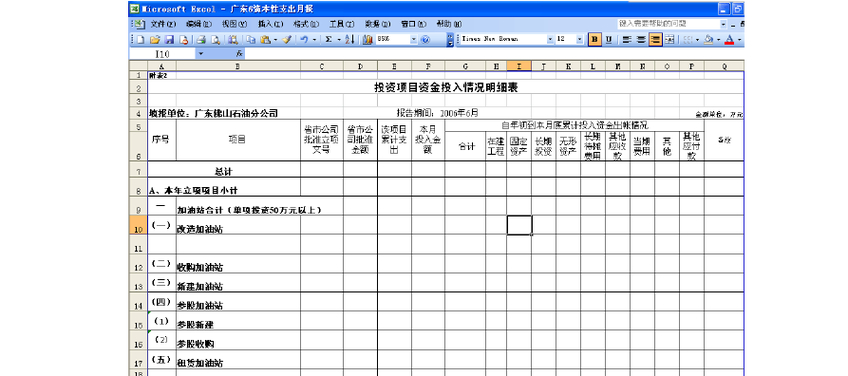Click the Excel document icon left of the menu bar
The height and width of the screenshot is (376, 848).
pos(139,24)
